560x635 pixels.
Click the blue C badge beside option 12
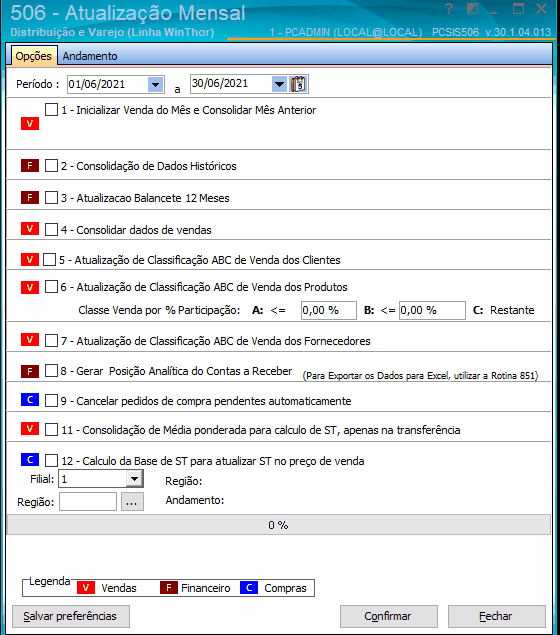pyautogui.click(x=30, y=460)
